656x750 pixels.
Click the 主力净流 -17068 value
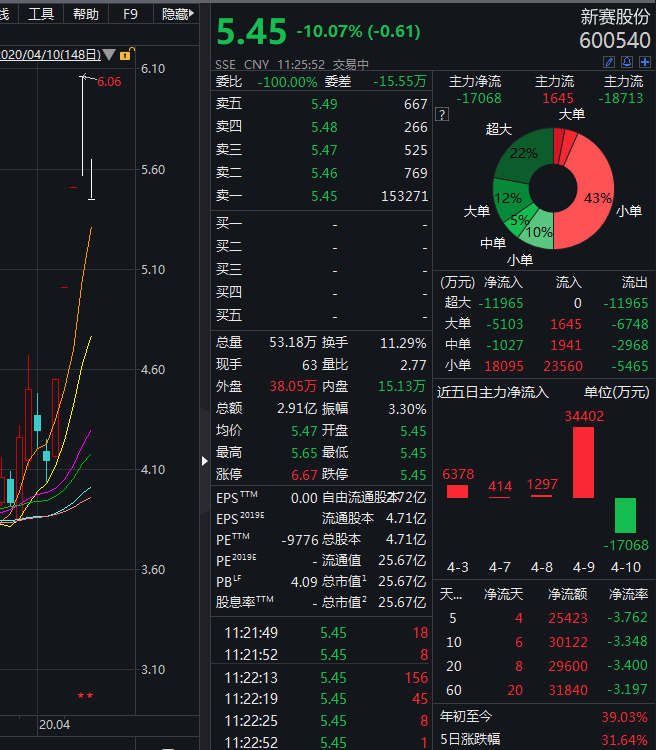point(478,98)
